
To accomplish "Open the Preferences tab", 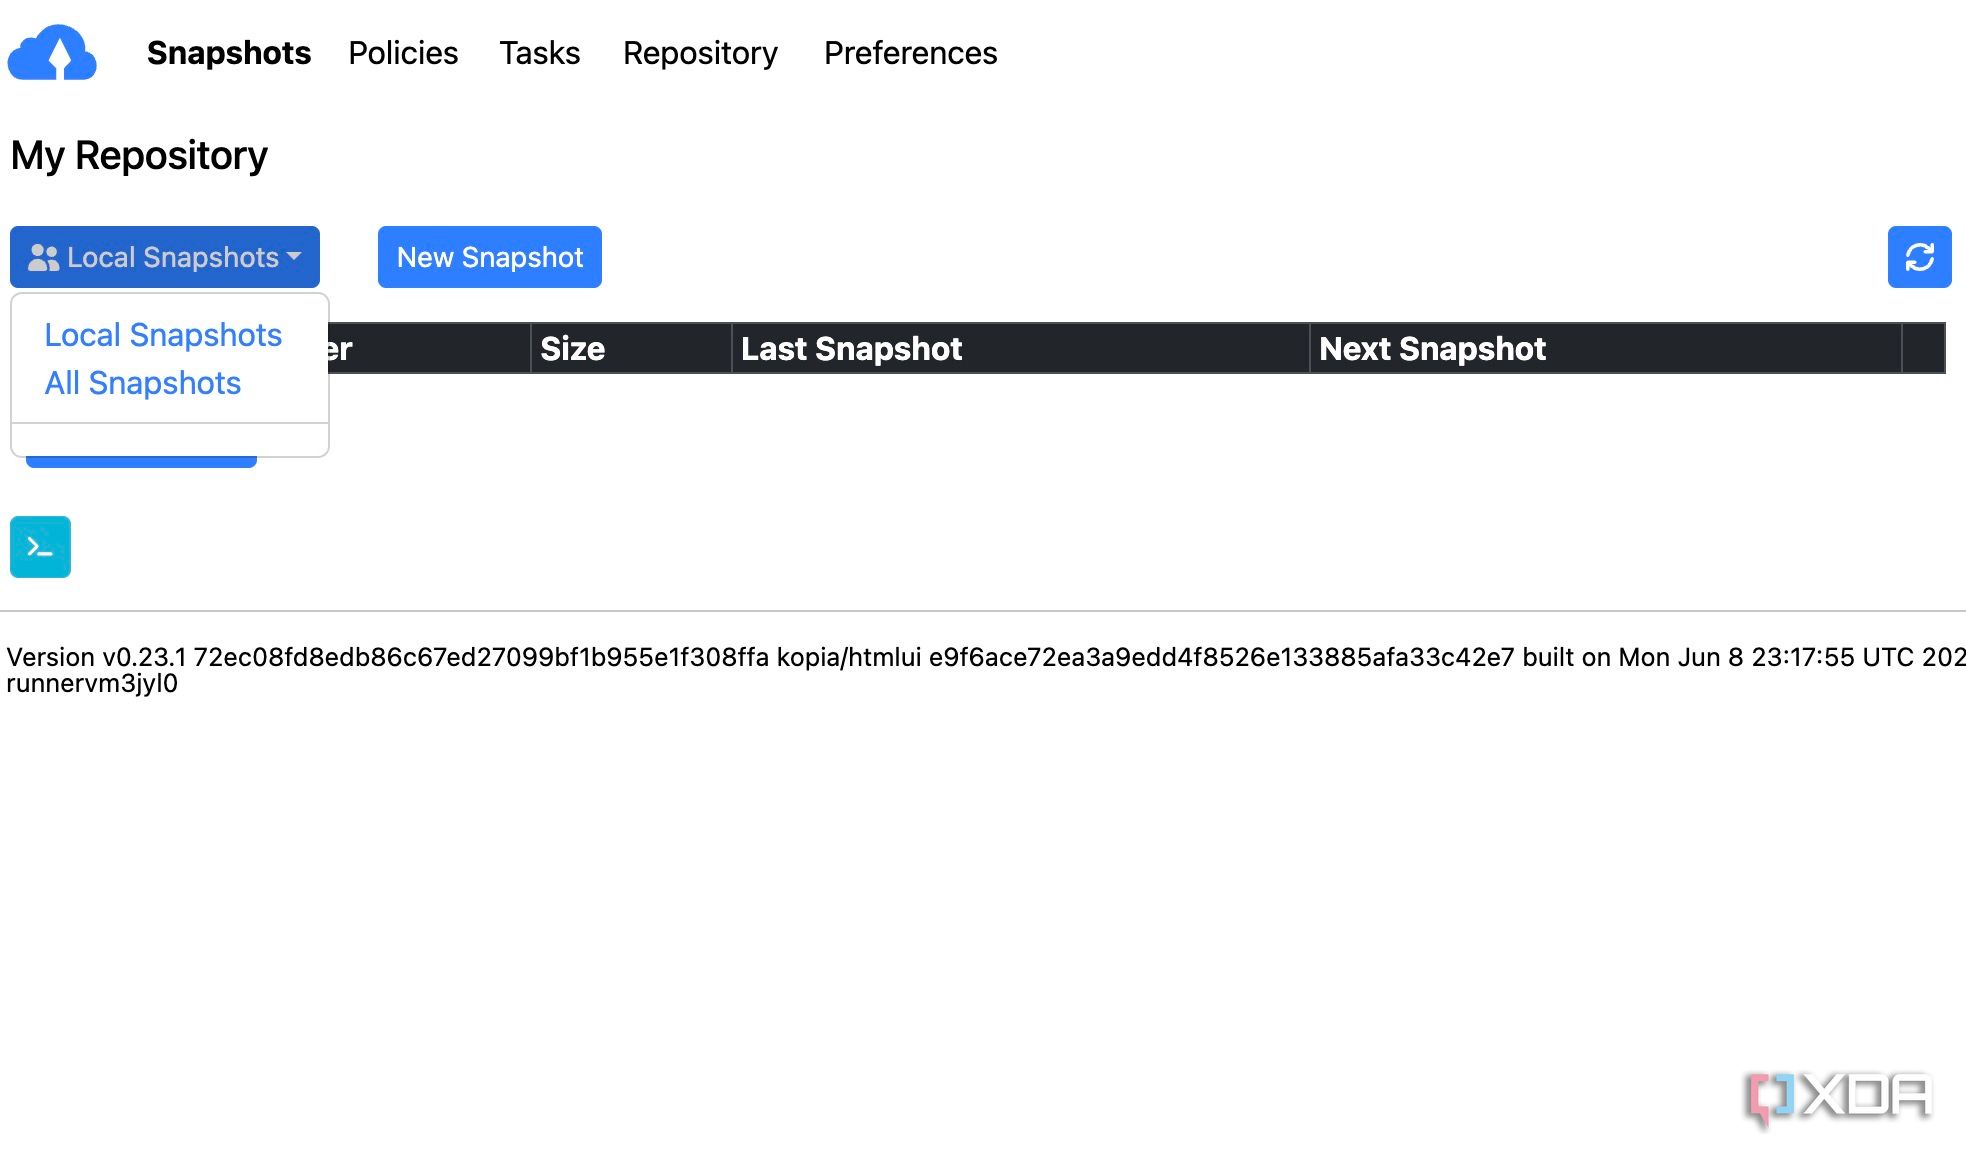I will point(910,53).
